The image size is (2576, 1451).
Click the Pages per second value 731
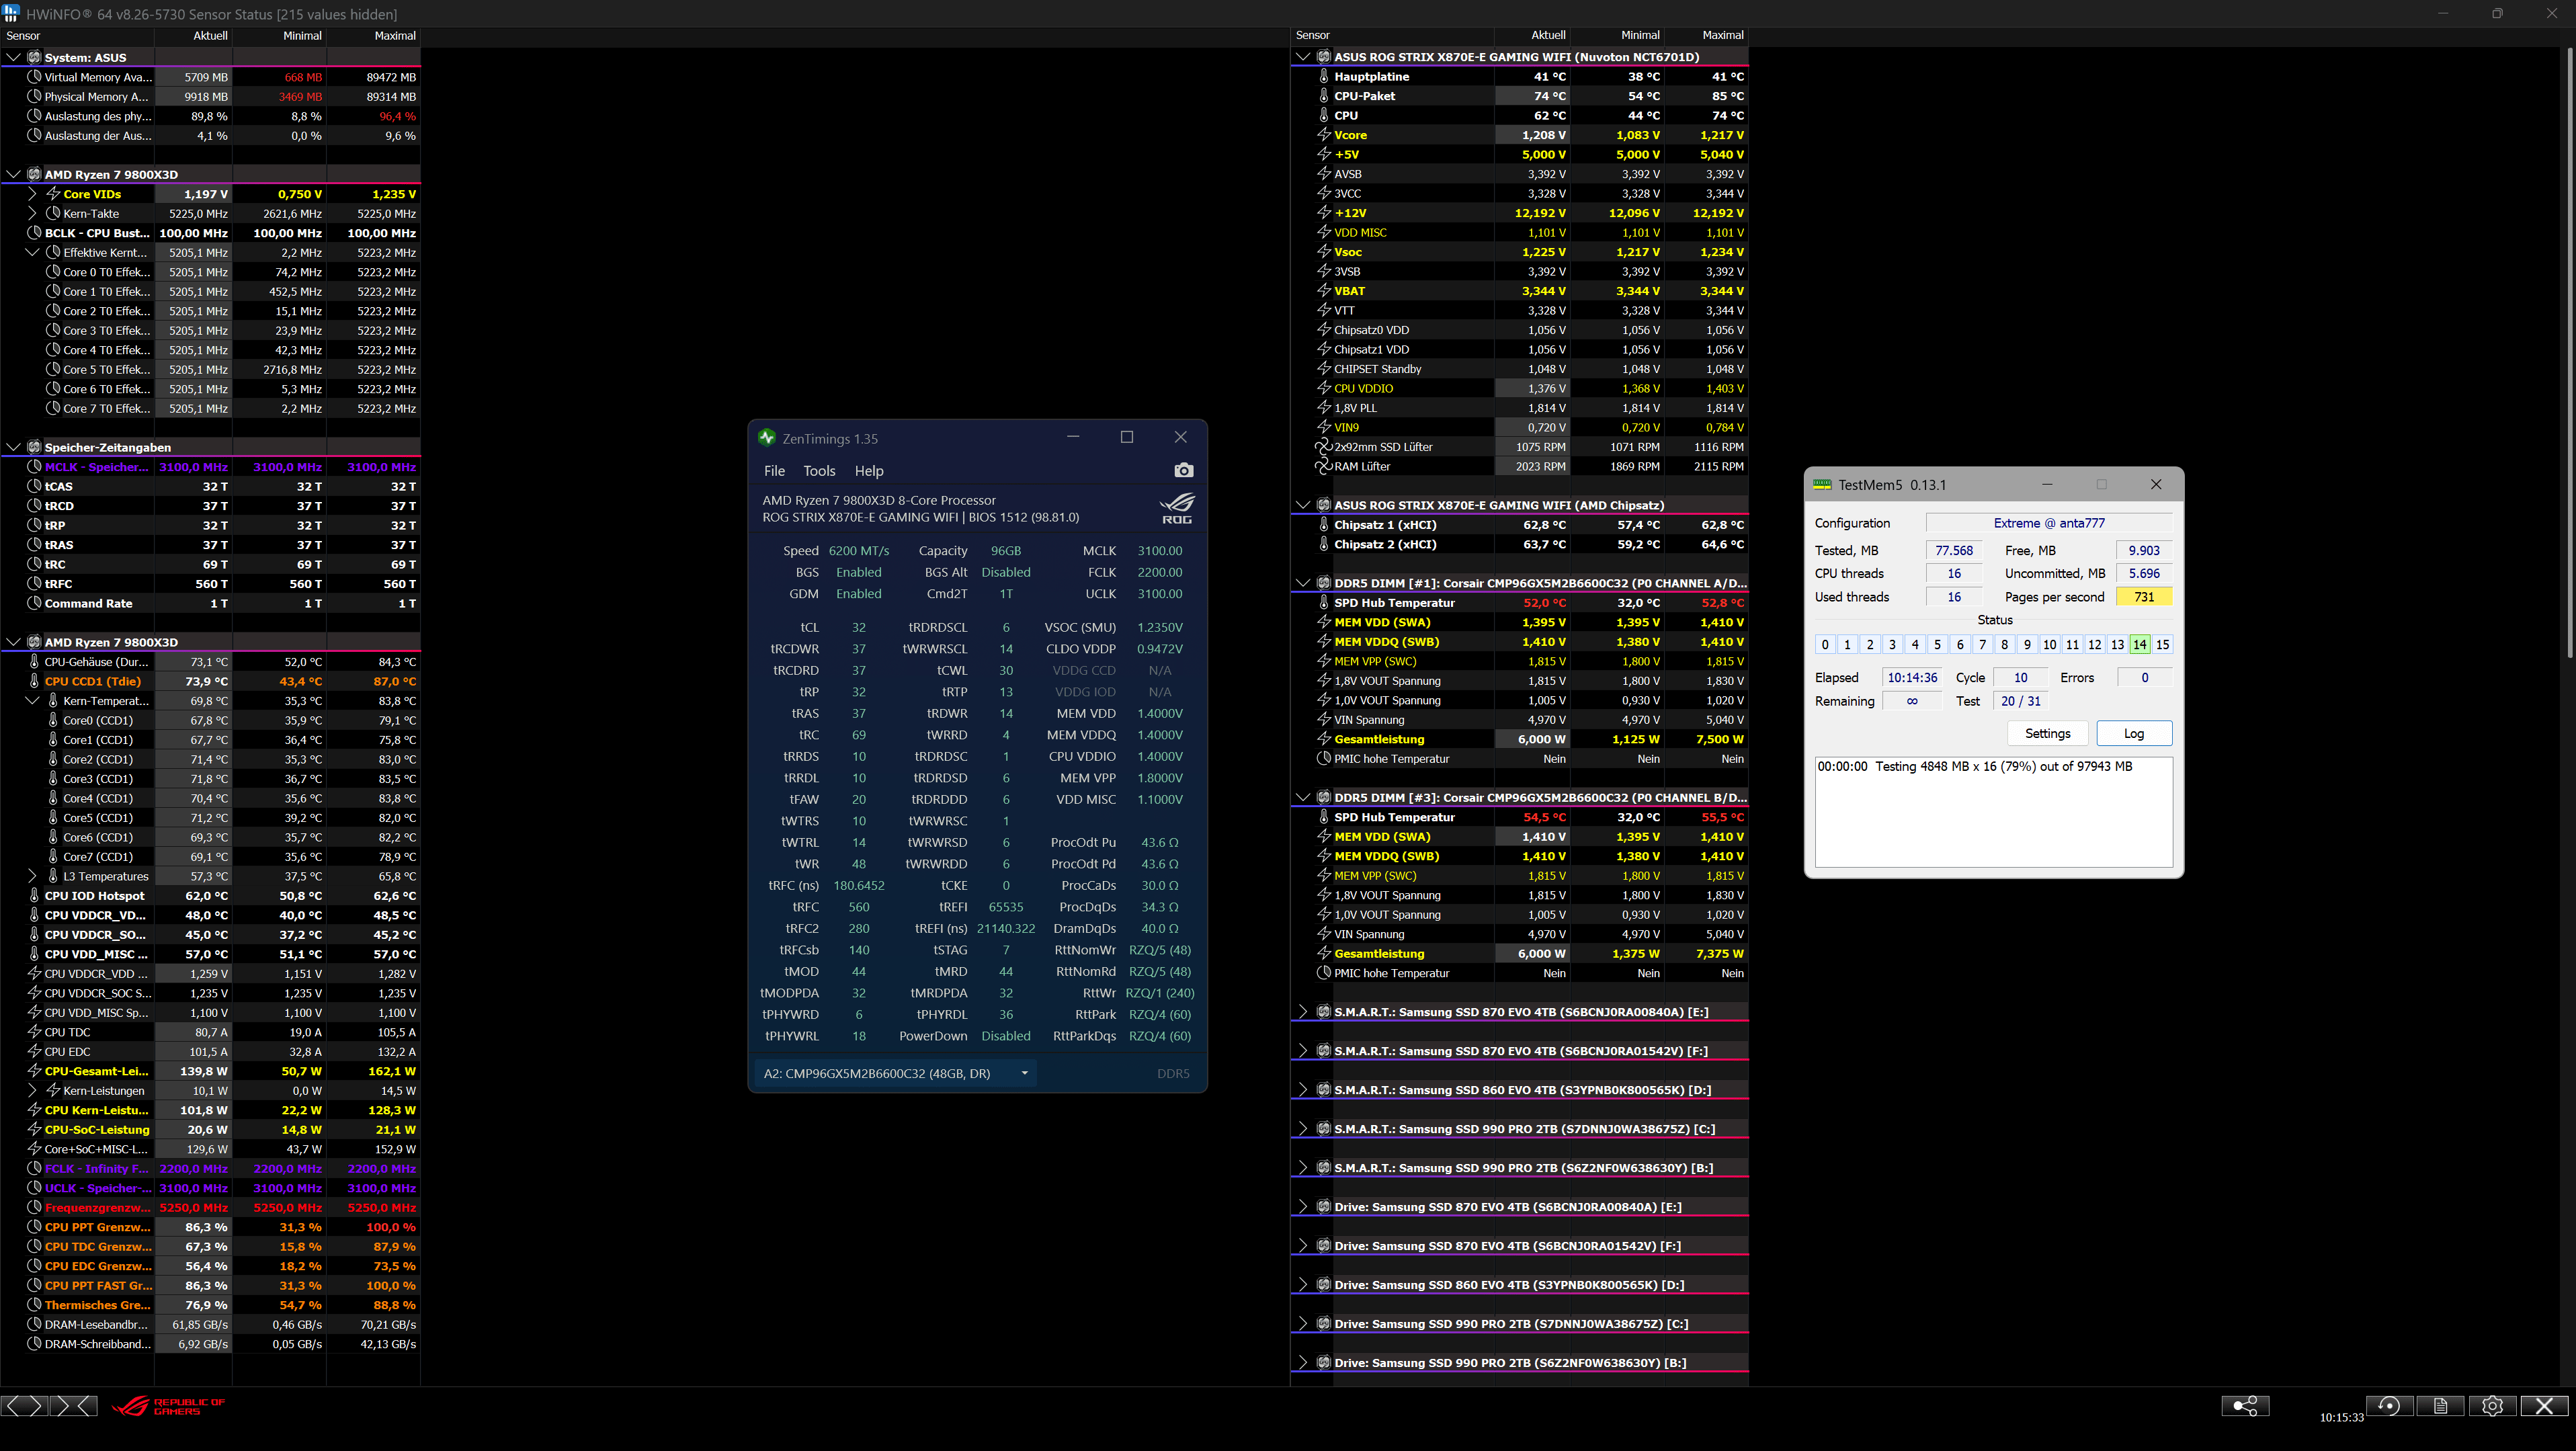coord(2144,597)
